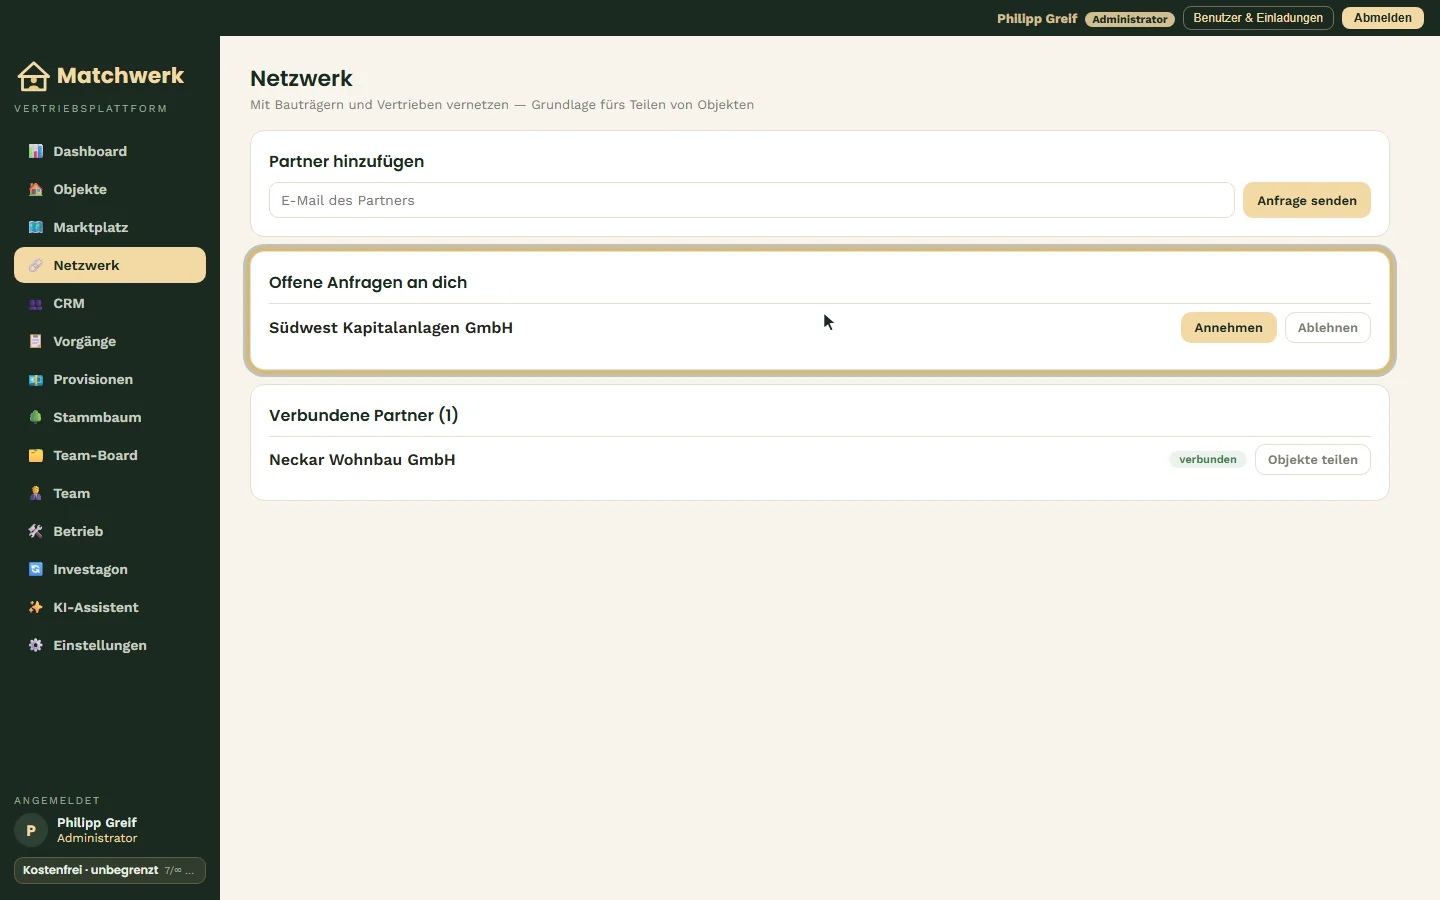Viewport: 1440px width, 900px height.
Task: Click the verbunden status badge
Action: point(1208,460)
